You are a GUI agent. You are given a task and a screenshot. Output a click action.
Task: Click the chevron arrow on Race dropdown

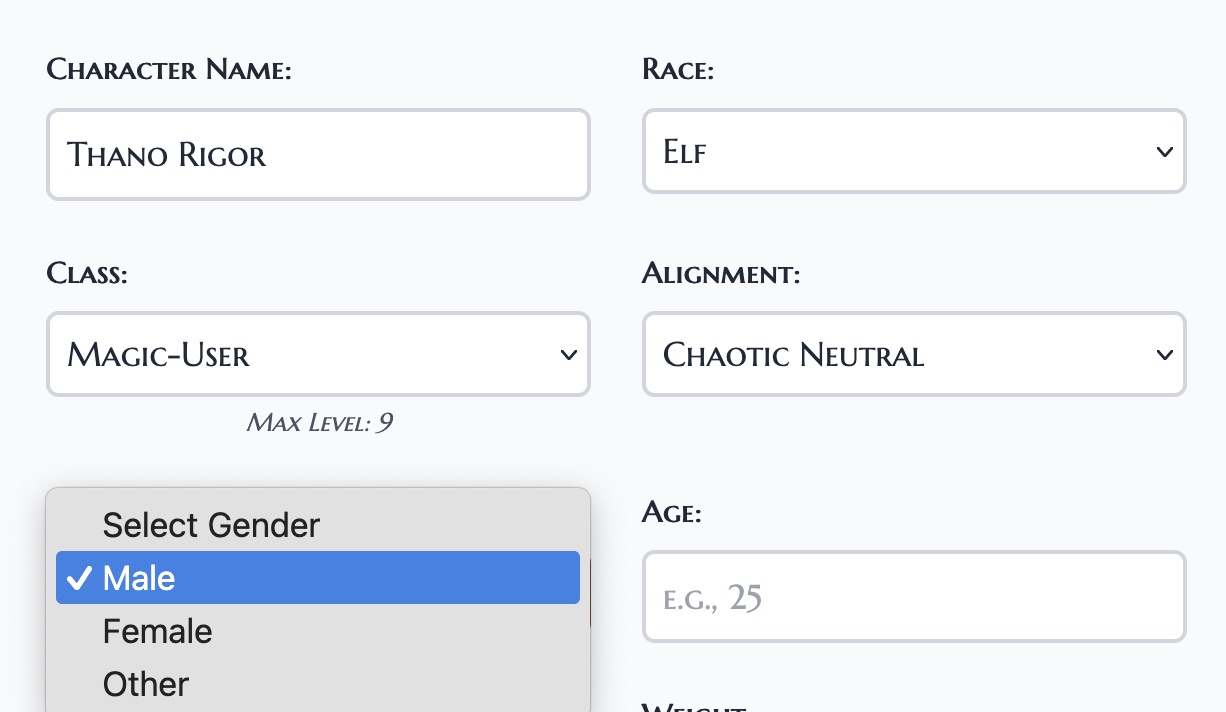[1163, 152]
